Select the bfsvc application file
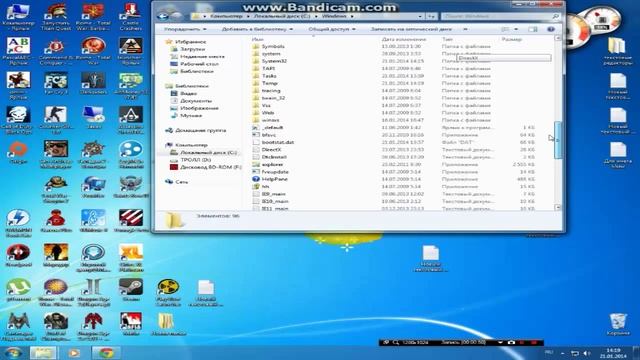640x360 pixels. (x=269, y=135)
